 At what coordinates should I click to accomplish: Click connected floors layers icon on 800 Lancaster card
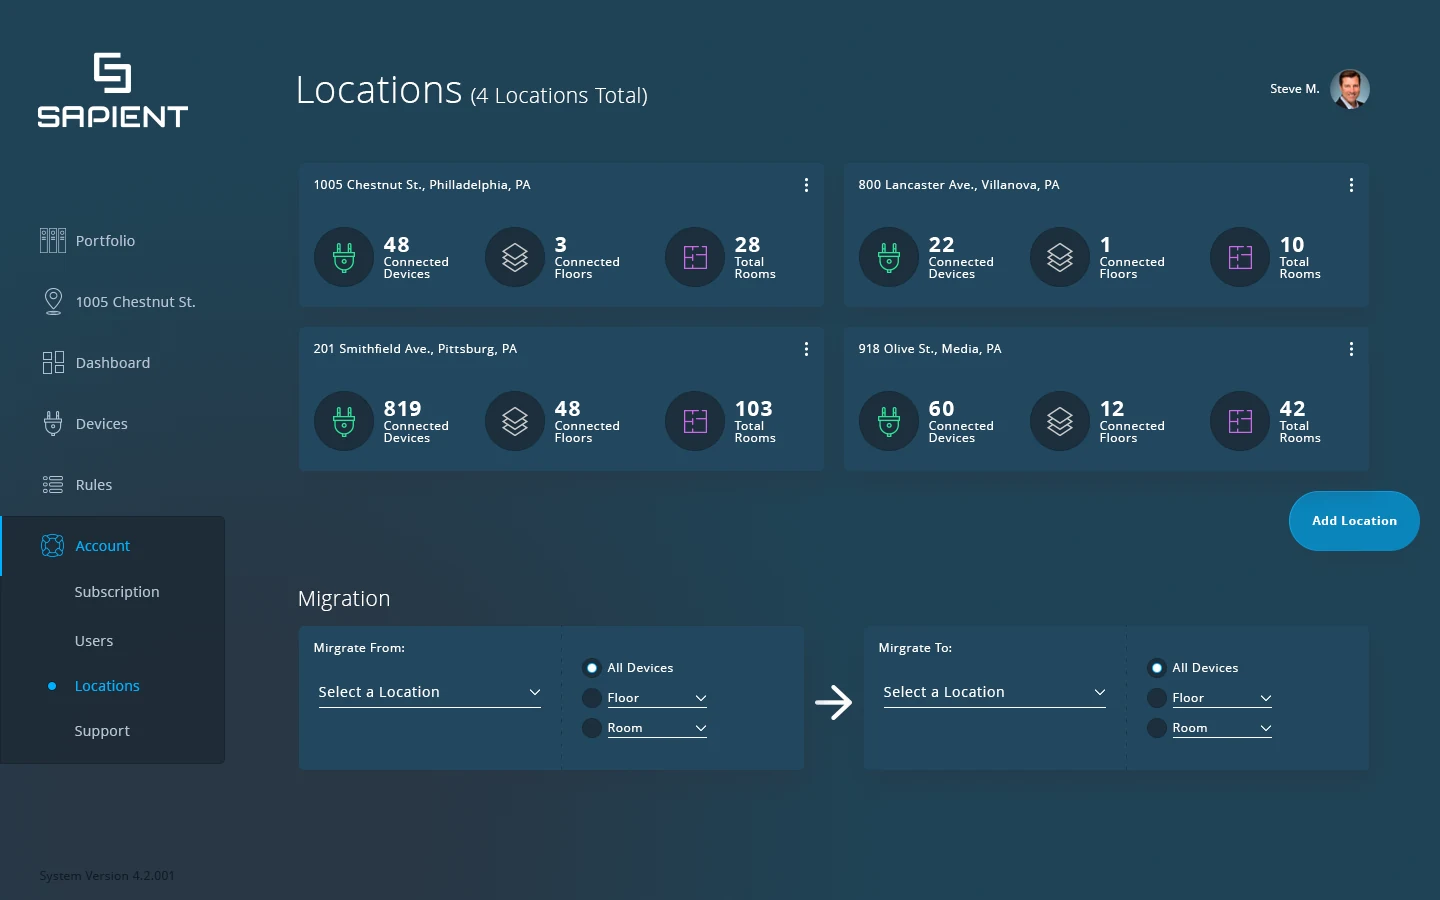point(1060,257)
